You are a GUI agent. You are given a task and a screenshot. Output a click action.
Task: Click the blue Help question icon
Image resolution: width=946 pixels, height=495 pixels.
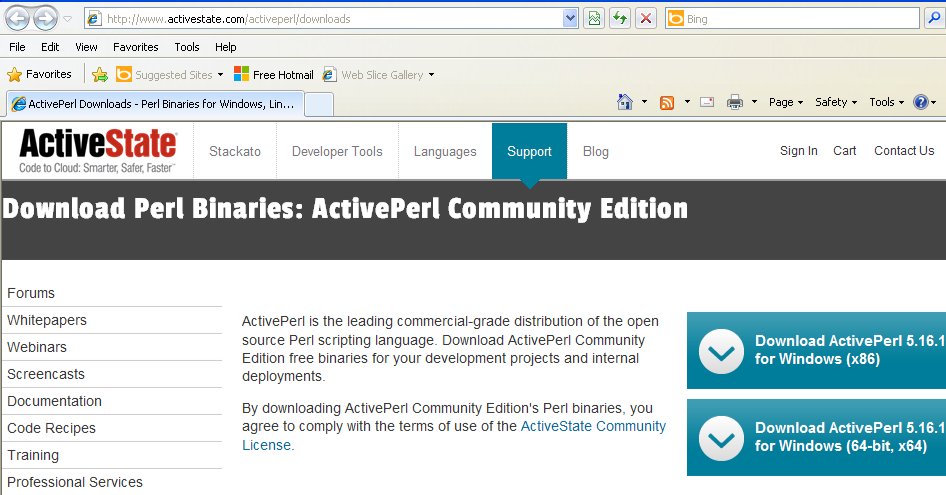click(924, 102)
